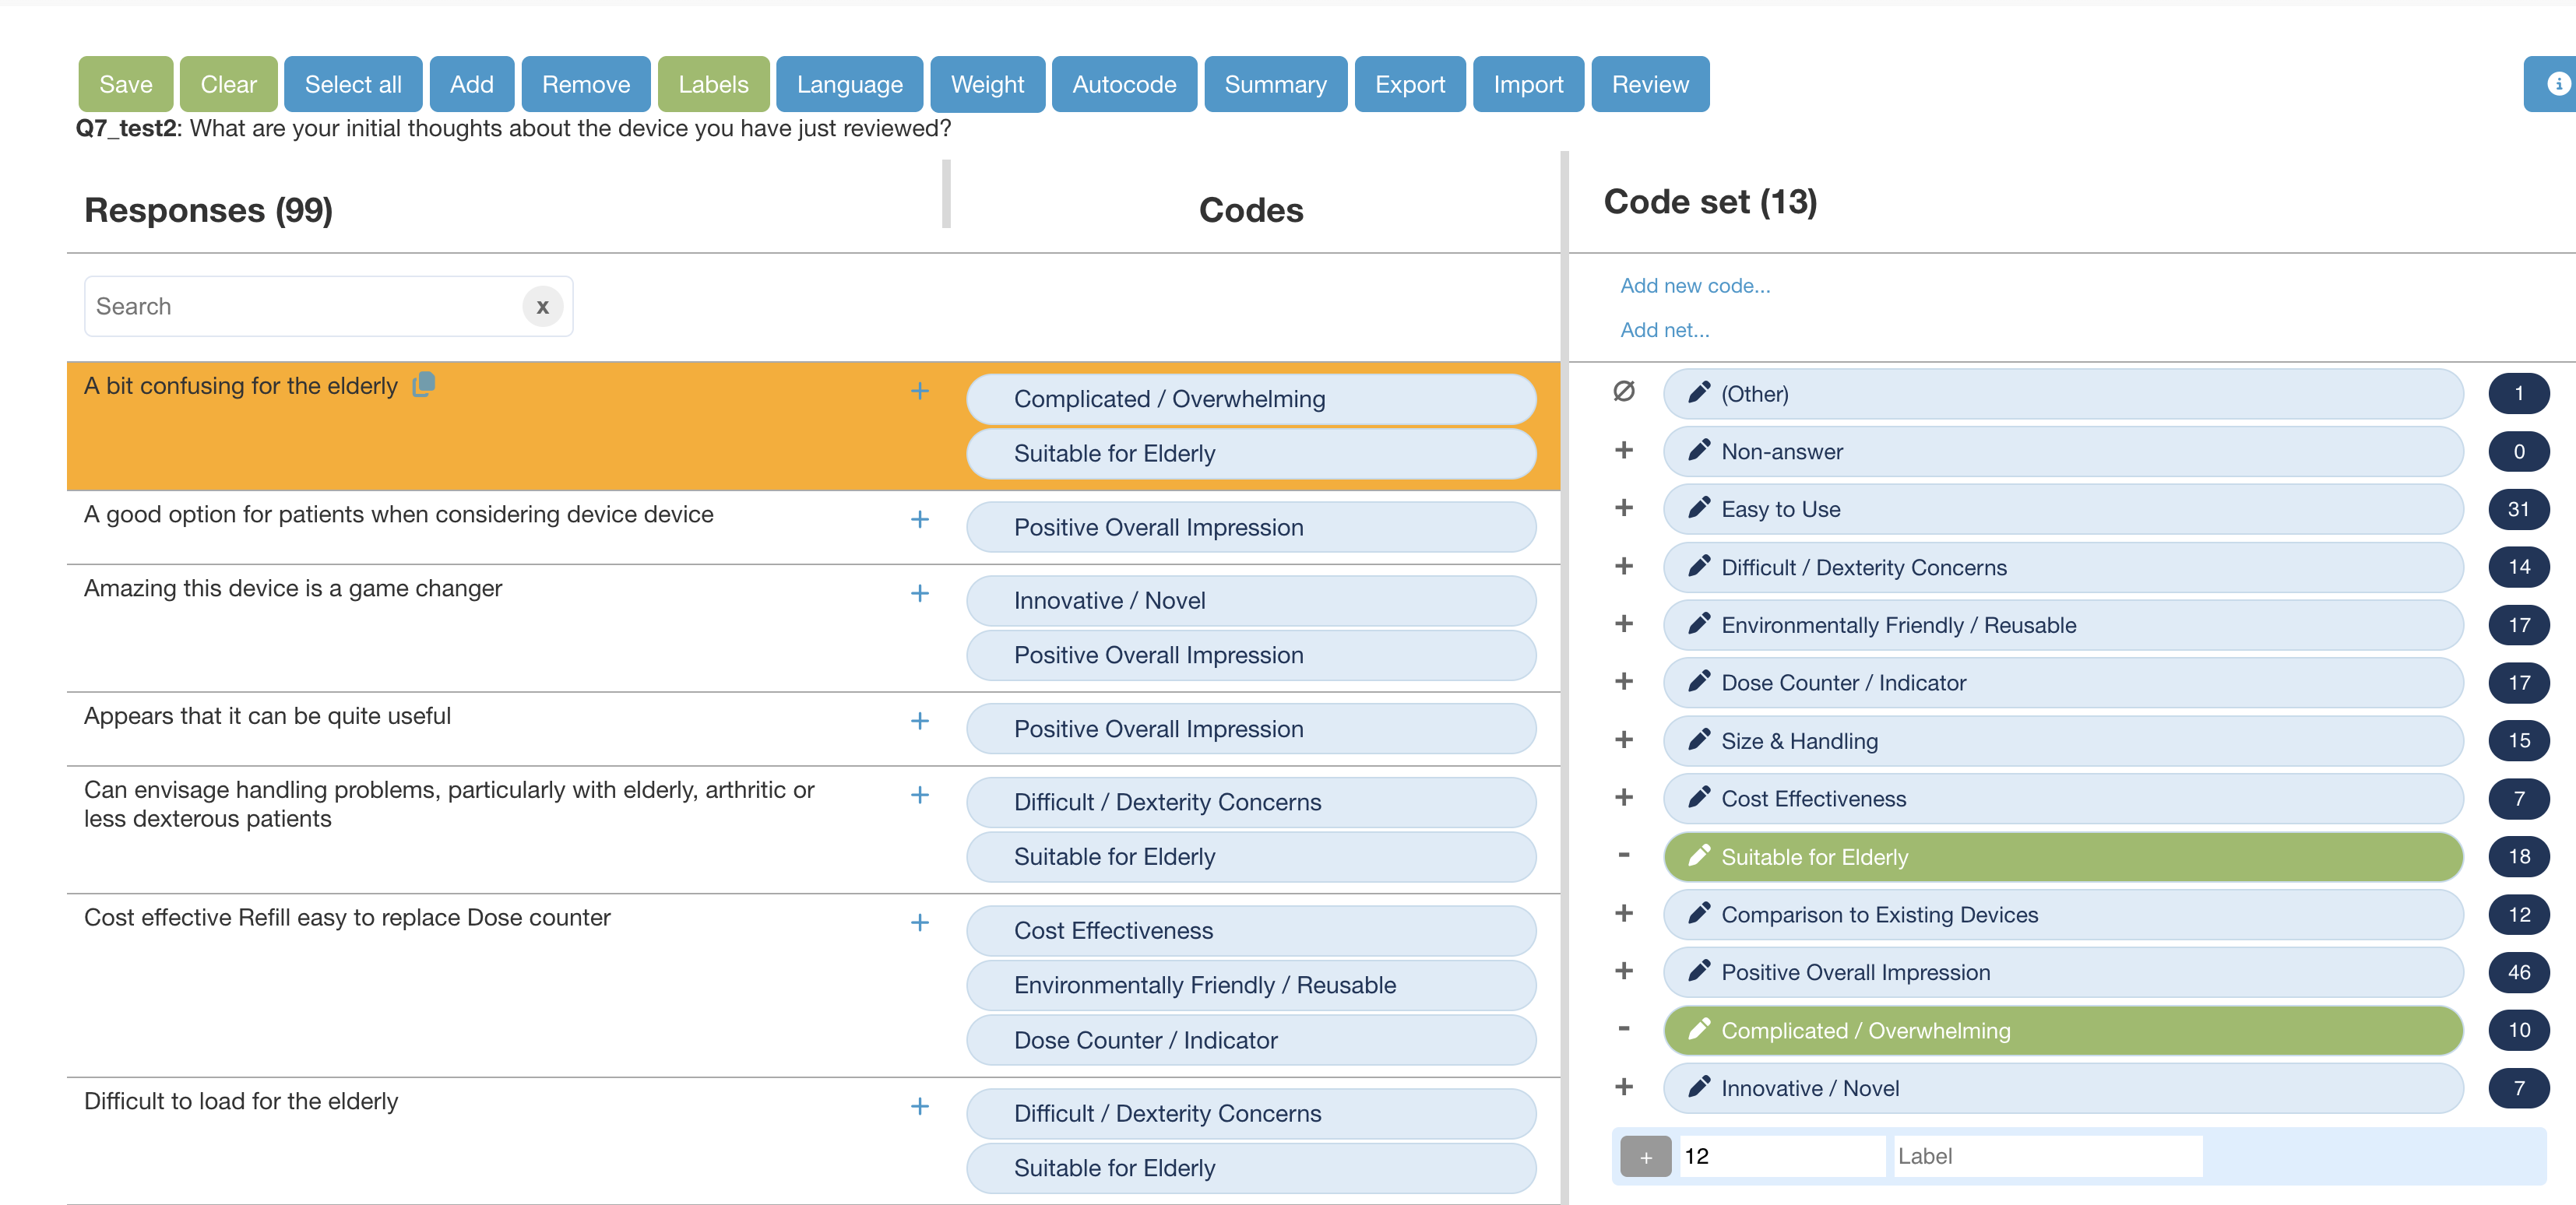Toggle plus next to Cost Effectiveness code

pos(1624,797)
